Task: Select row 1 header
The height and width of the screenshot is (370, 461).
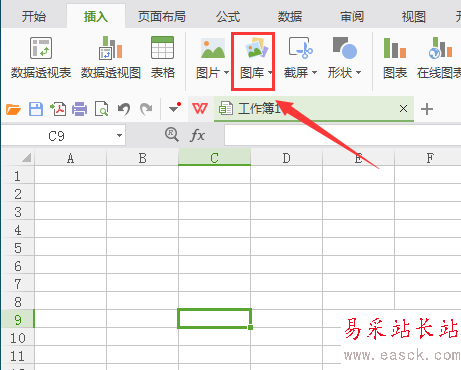Action: pos(18,176)
